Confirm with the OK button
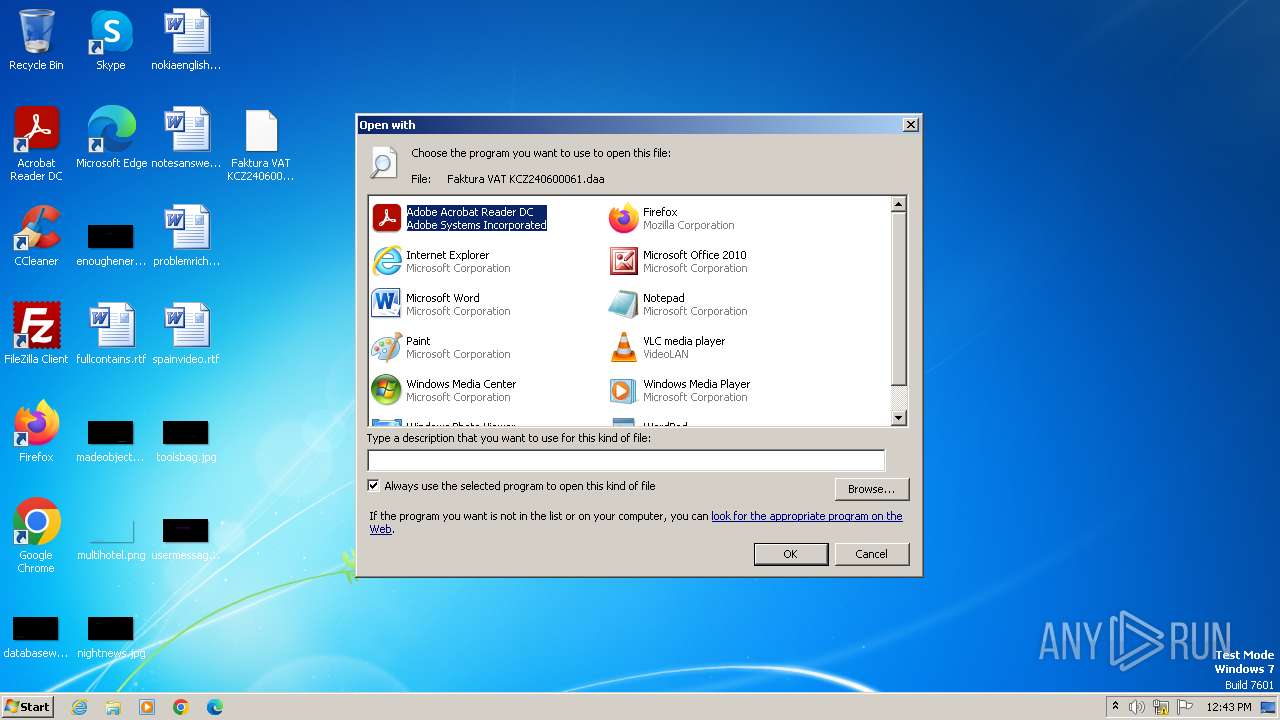This screenshot has height=720, width=1280. [x=790, y=554]
